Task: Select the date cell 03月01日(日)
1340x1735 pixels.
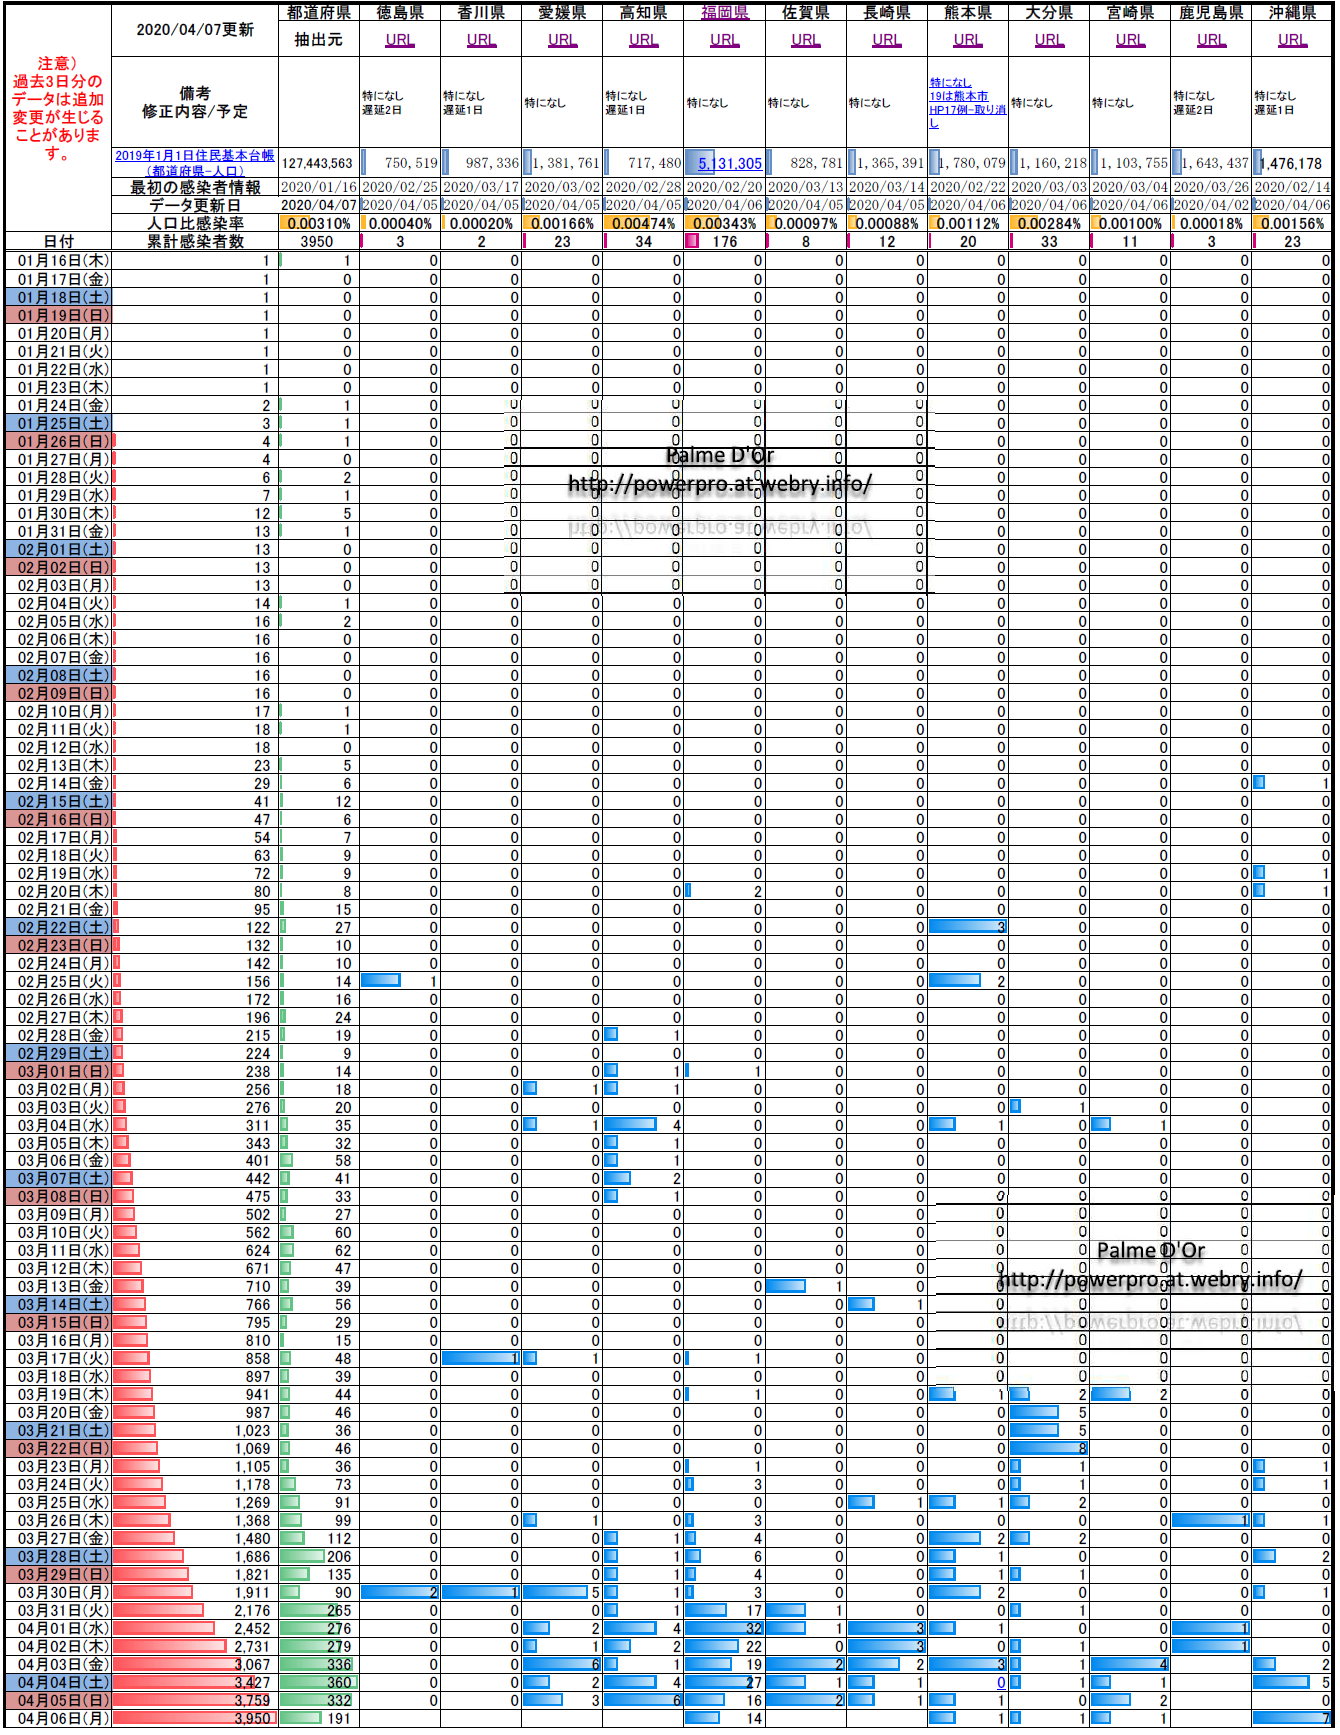Action: click(58, 1071)
